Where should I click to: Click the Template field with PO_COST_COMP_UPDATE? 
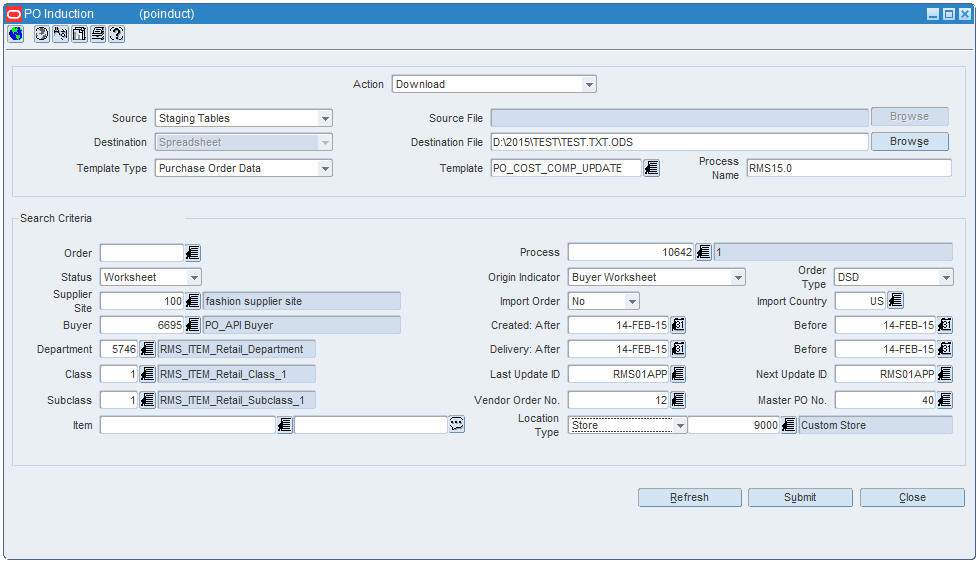click(566, 168)
